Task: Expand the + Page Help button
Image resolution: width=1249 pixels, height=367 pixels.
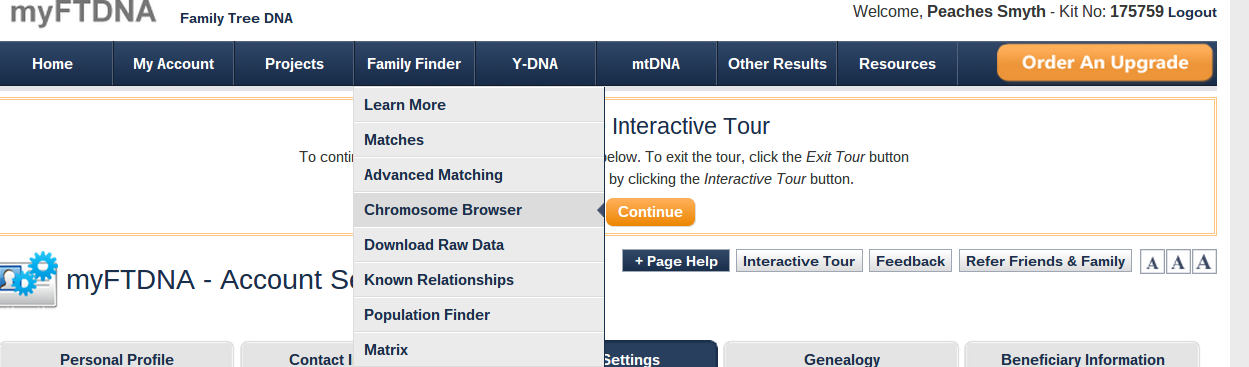Action: tap(676, 261)
